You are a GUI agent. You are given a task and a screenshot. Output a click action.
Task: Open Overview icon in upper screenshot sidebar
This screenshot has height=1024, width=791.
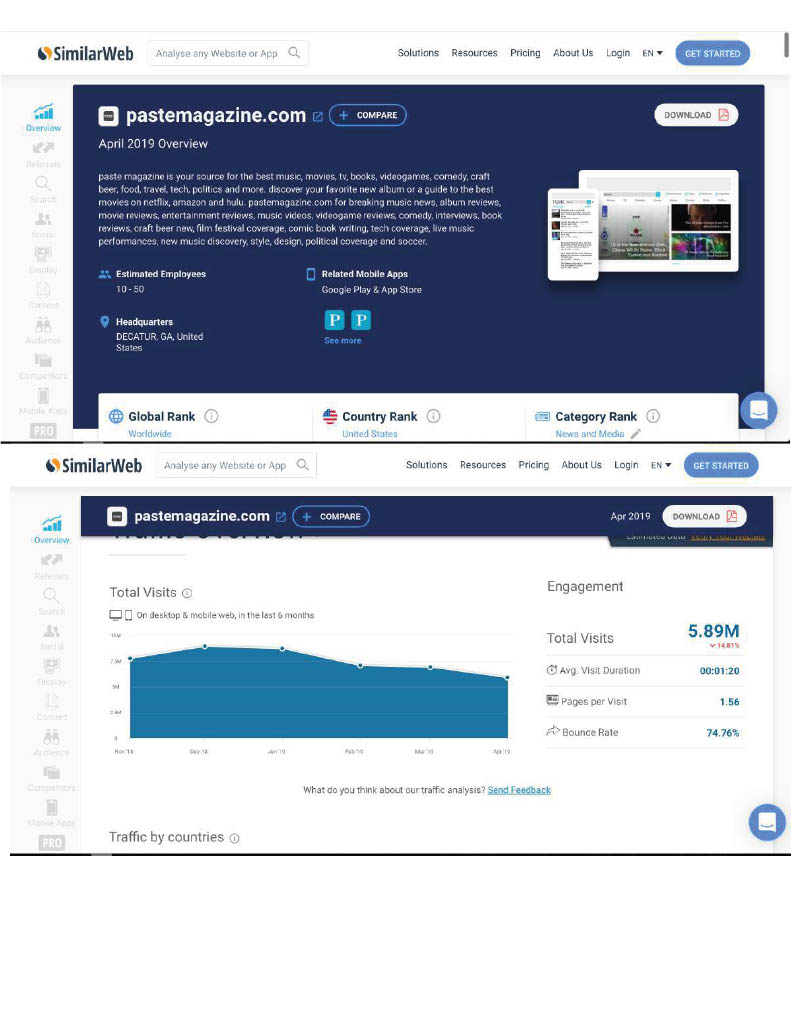43,112
